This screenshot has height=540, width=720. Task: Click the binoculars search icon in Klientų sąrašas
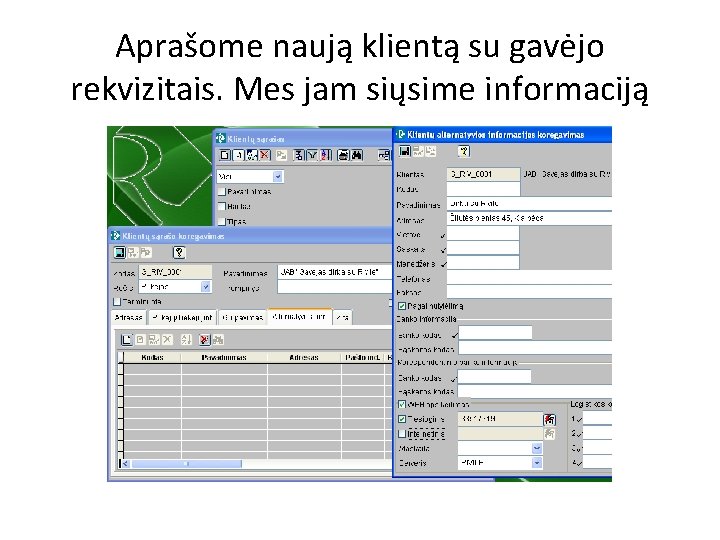pos(357,155)
